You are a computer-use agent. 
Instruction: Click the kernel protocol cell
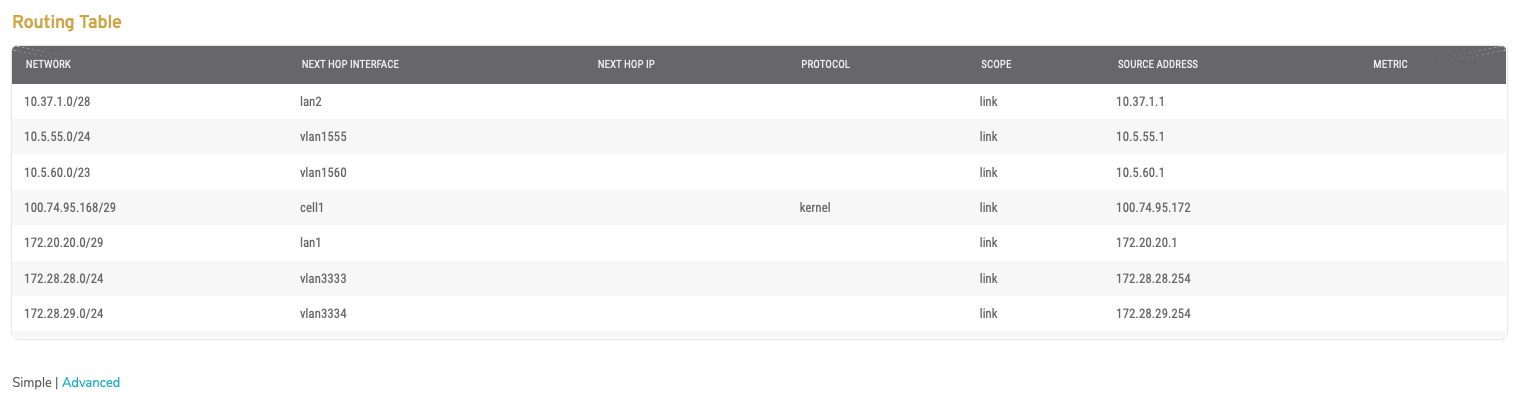(816, 208)
